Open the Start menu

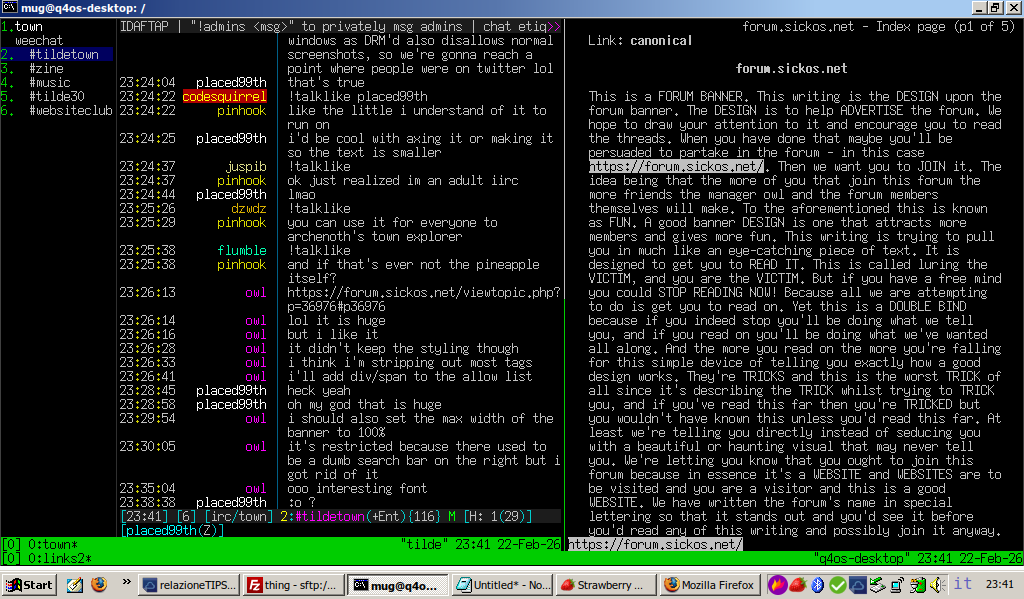coord(30,584)
